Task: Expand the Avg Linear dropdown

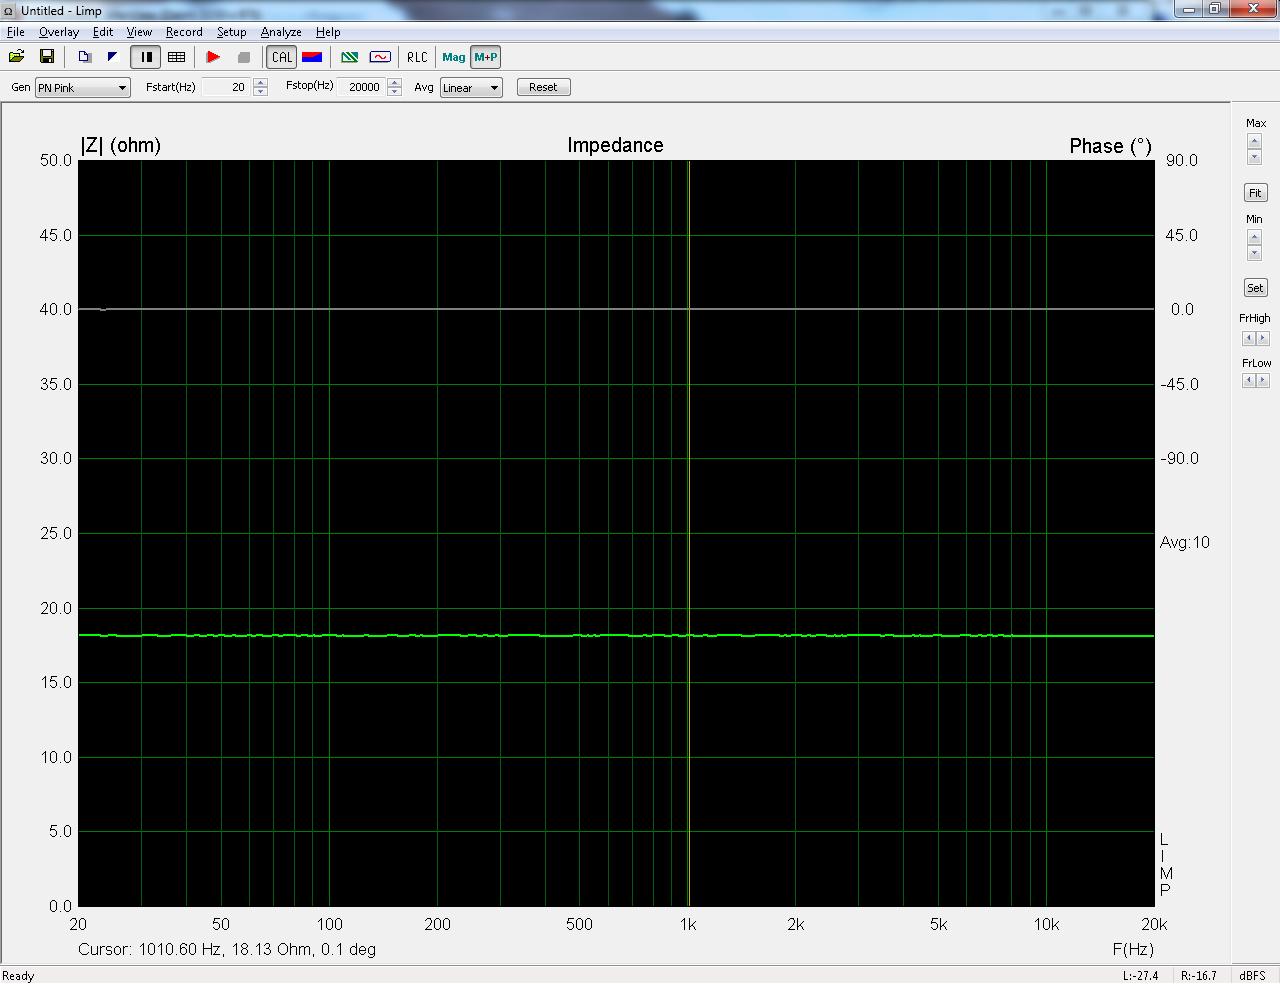Action: point(471,88)
